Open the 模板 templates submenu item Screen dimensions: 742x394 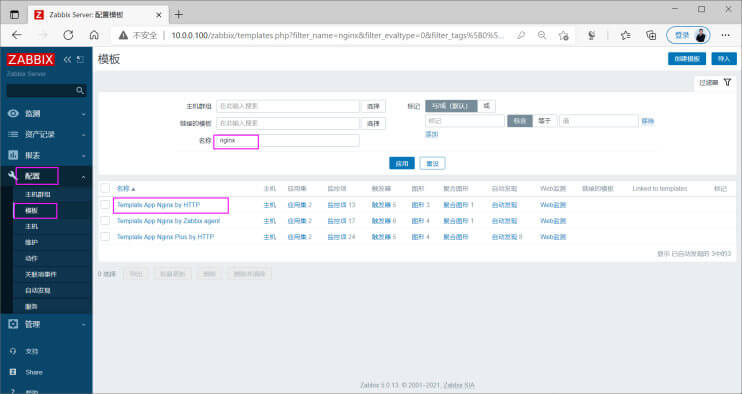pyautogui.click(x=32, y=210)
